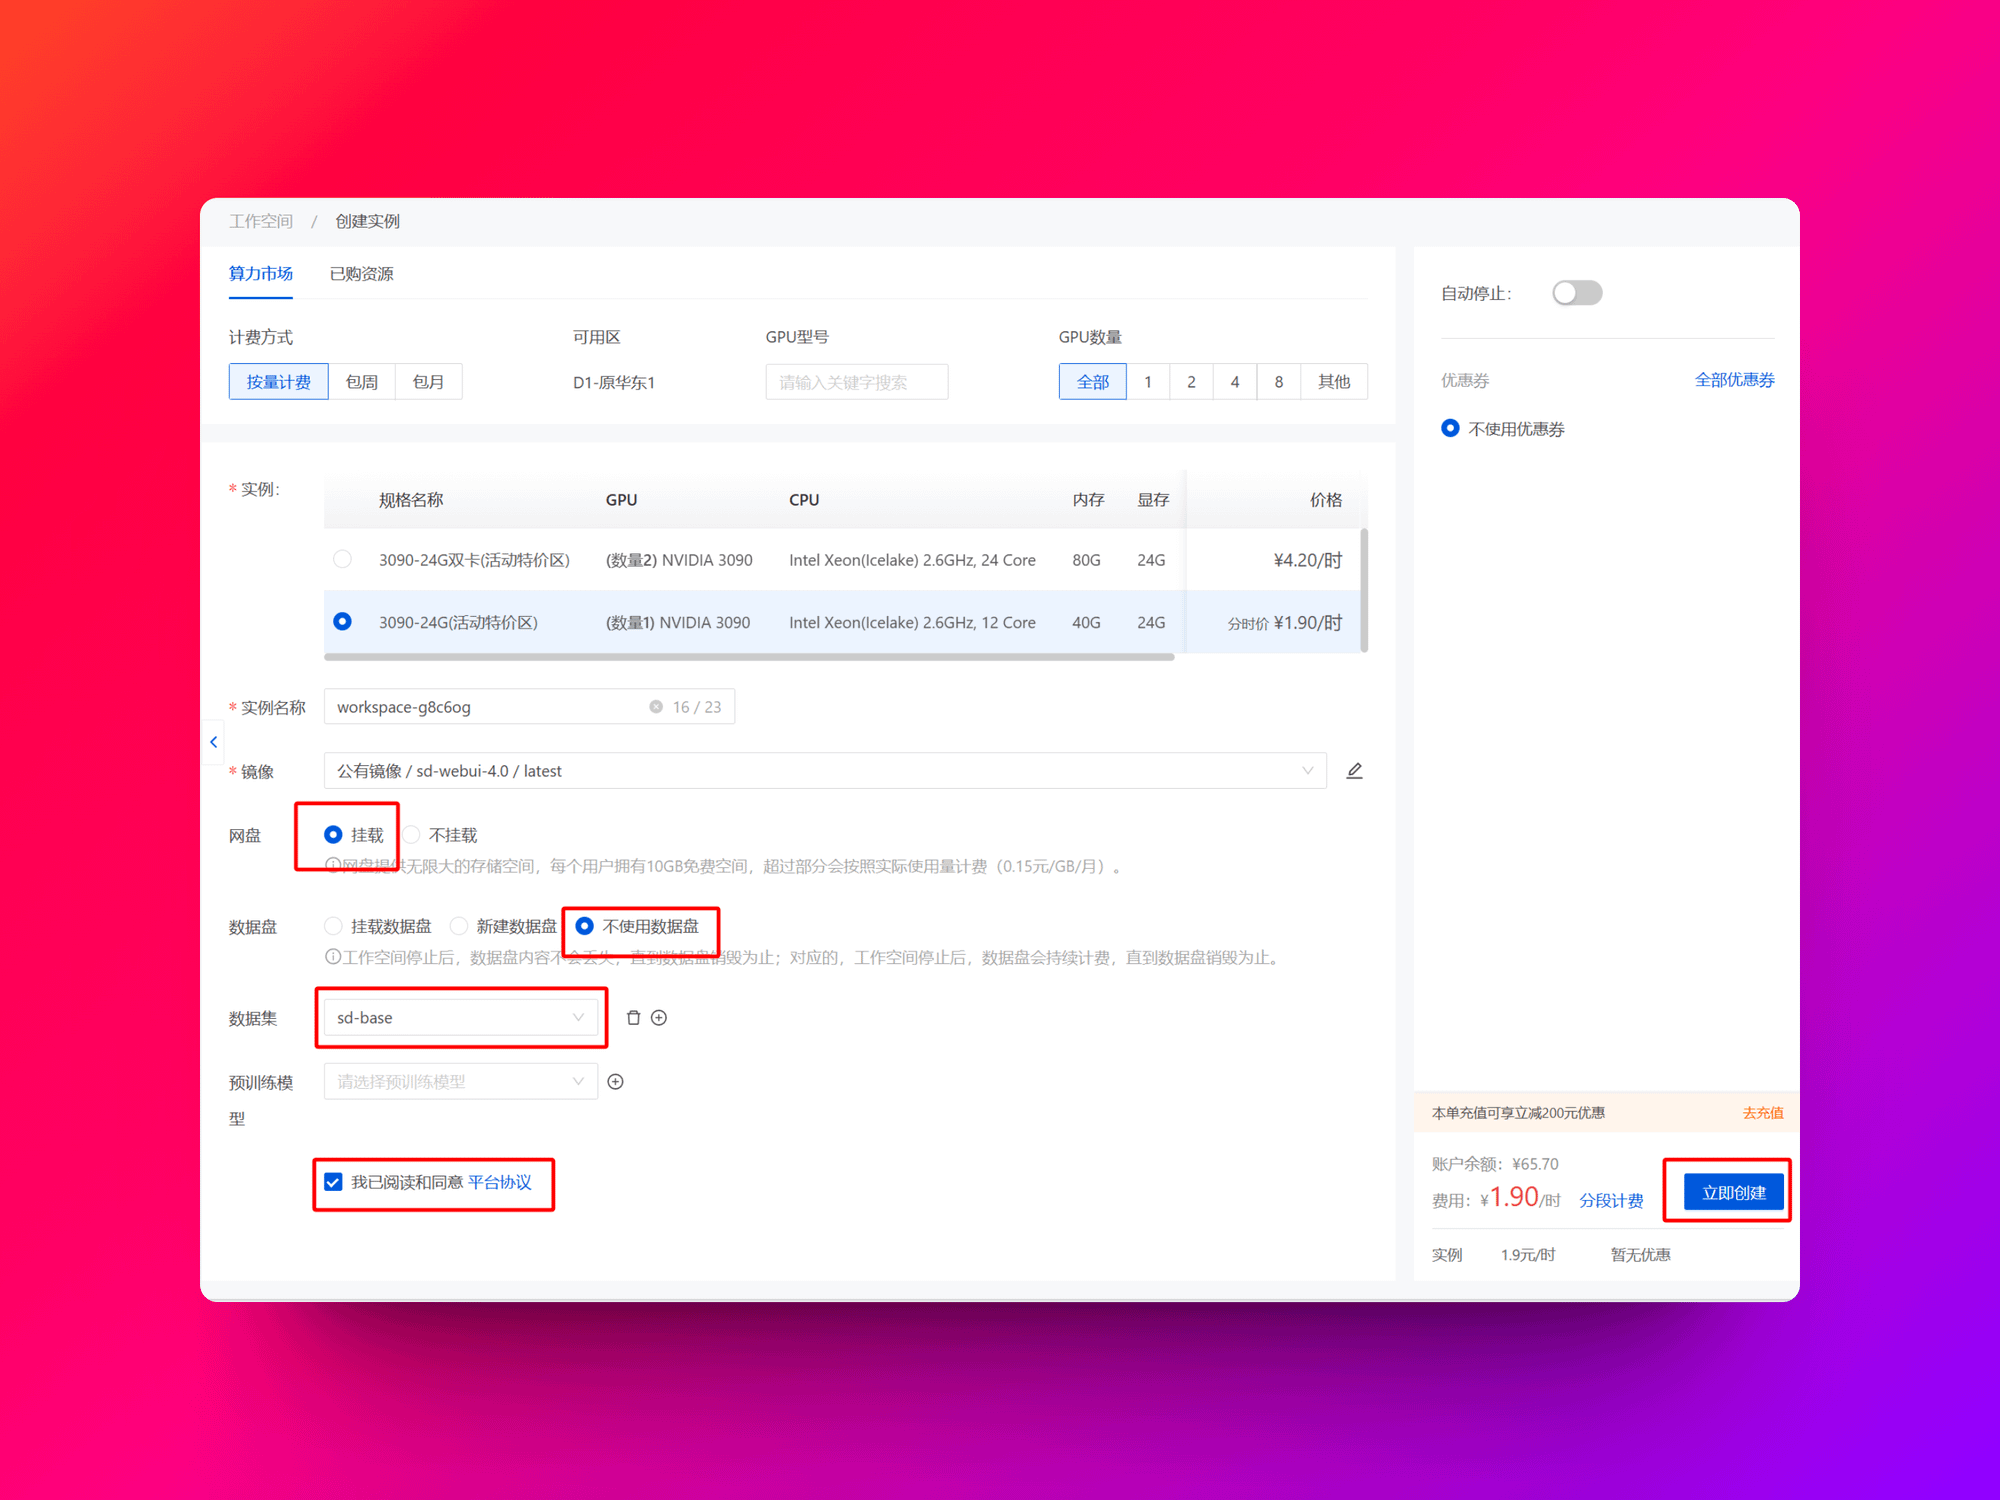The height and width of the screenshot is (1500, 2000).
Task: Click the instance table horizontal scrollbar
Action: tap(748, 657)
